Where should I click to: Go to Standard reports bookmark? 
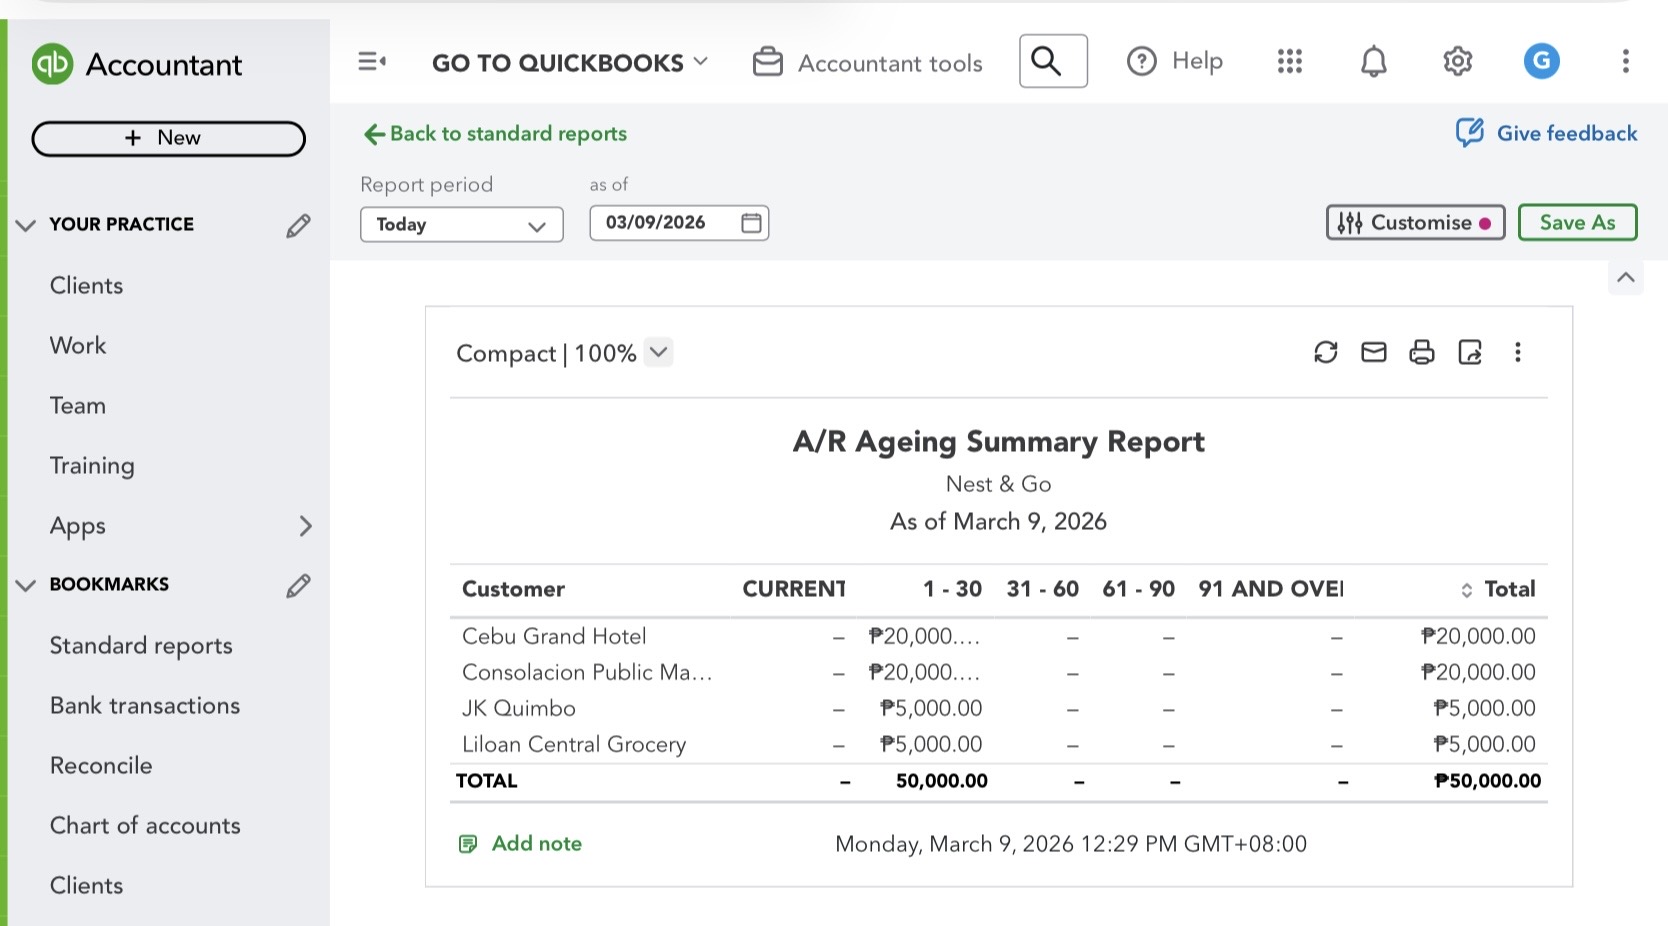[x=141, y=645]
